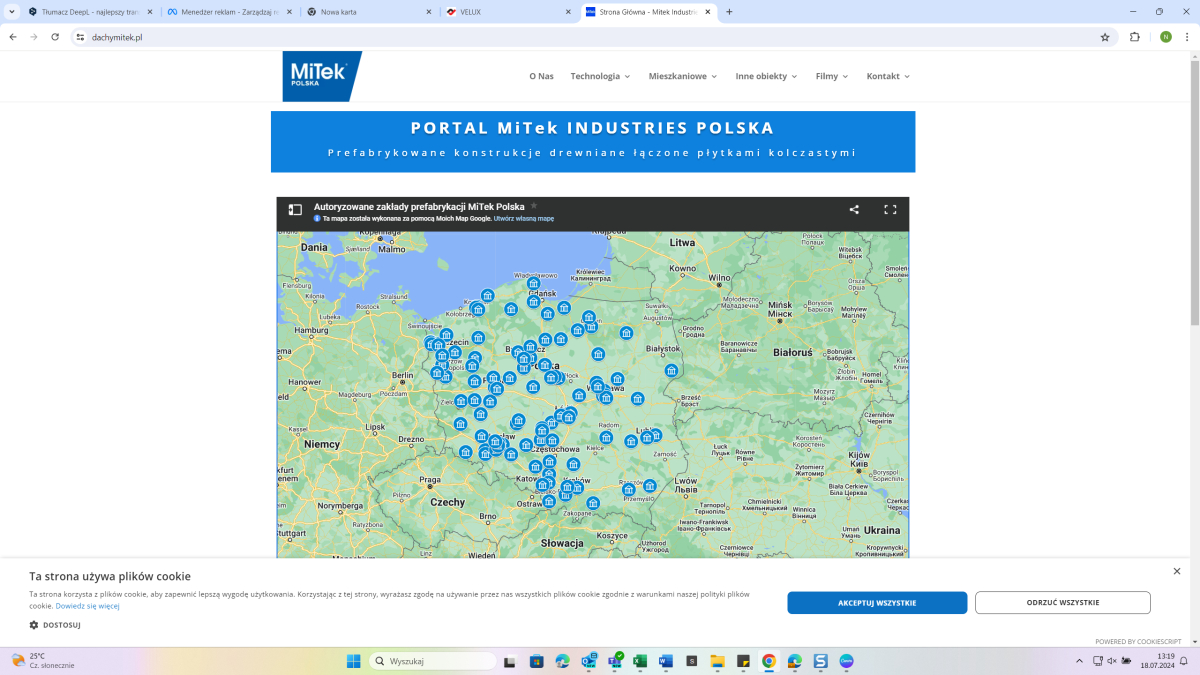Go back in browser history
The width and height of the screenshot is (1200, 675).
coord(13,37)
